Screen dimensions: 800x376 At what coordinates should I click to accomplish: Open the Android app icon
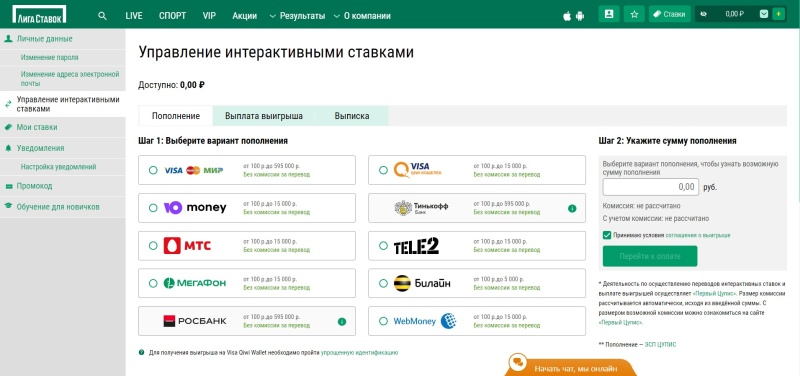[x=580, y=16]
